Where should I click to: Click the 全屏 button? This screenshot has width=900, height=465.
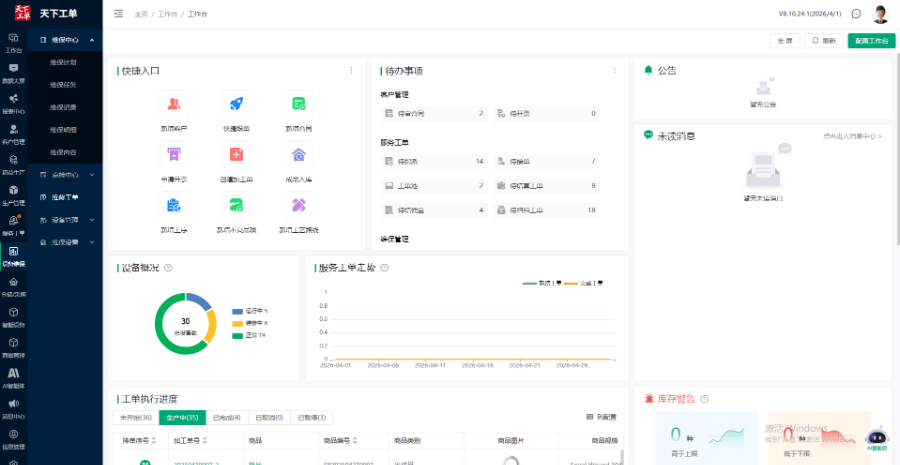click(x=785, y=41)
